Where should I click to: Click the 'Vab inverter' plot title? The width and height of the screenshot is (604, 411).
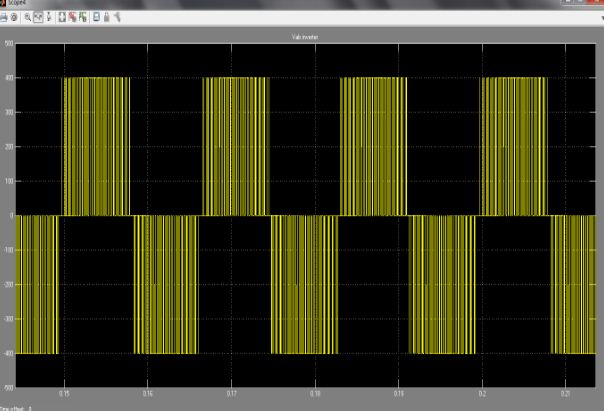click(305, 37)
